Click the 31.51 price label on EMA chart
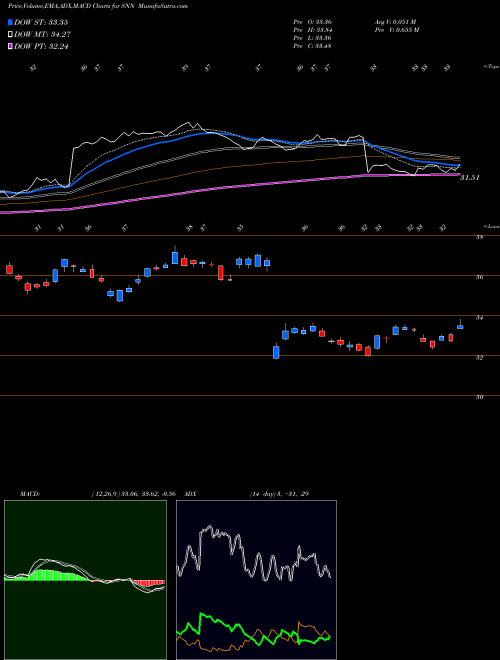The height and width of the screenshot is (660, 500). (x=470, y=178)
